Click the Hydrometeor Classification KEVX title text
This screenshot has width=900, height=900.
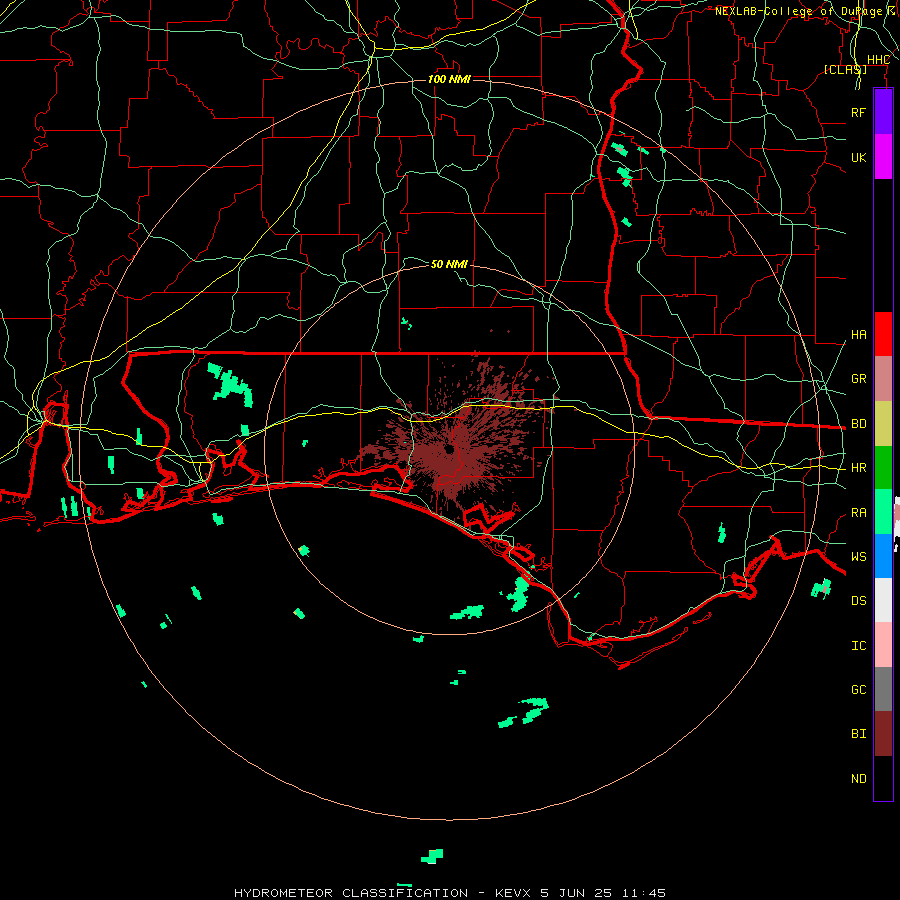449,893
